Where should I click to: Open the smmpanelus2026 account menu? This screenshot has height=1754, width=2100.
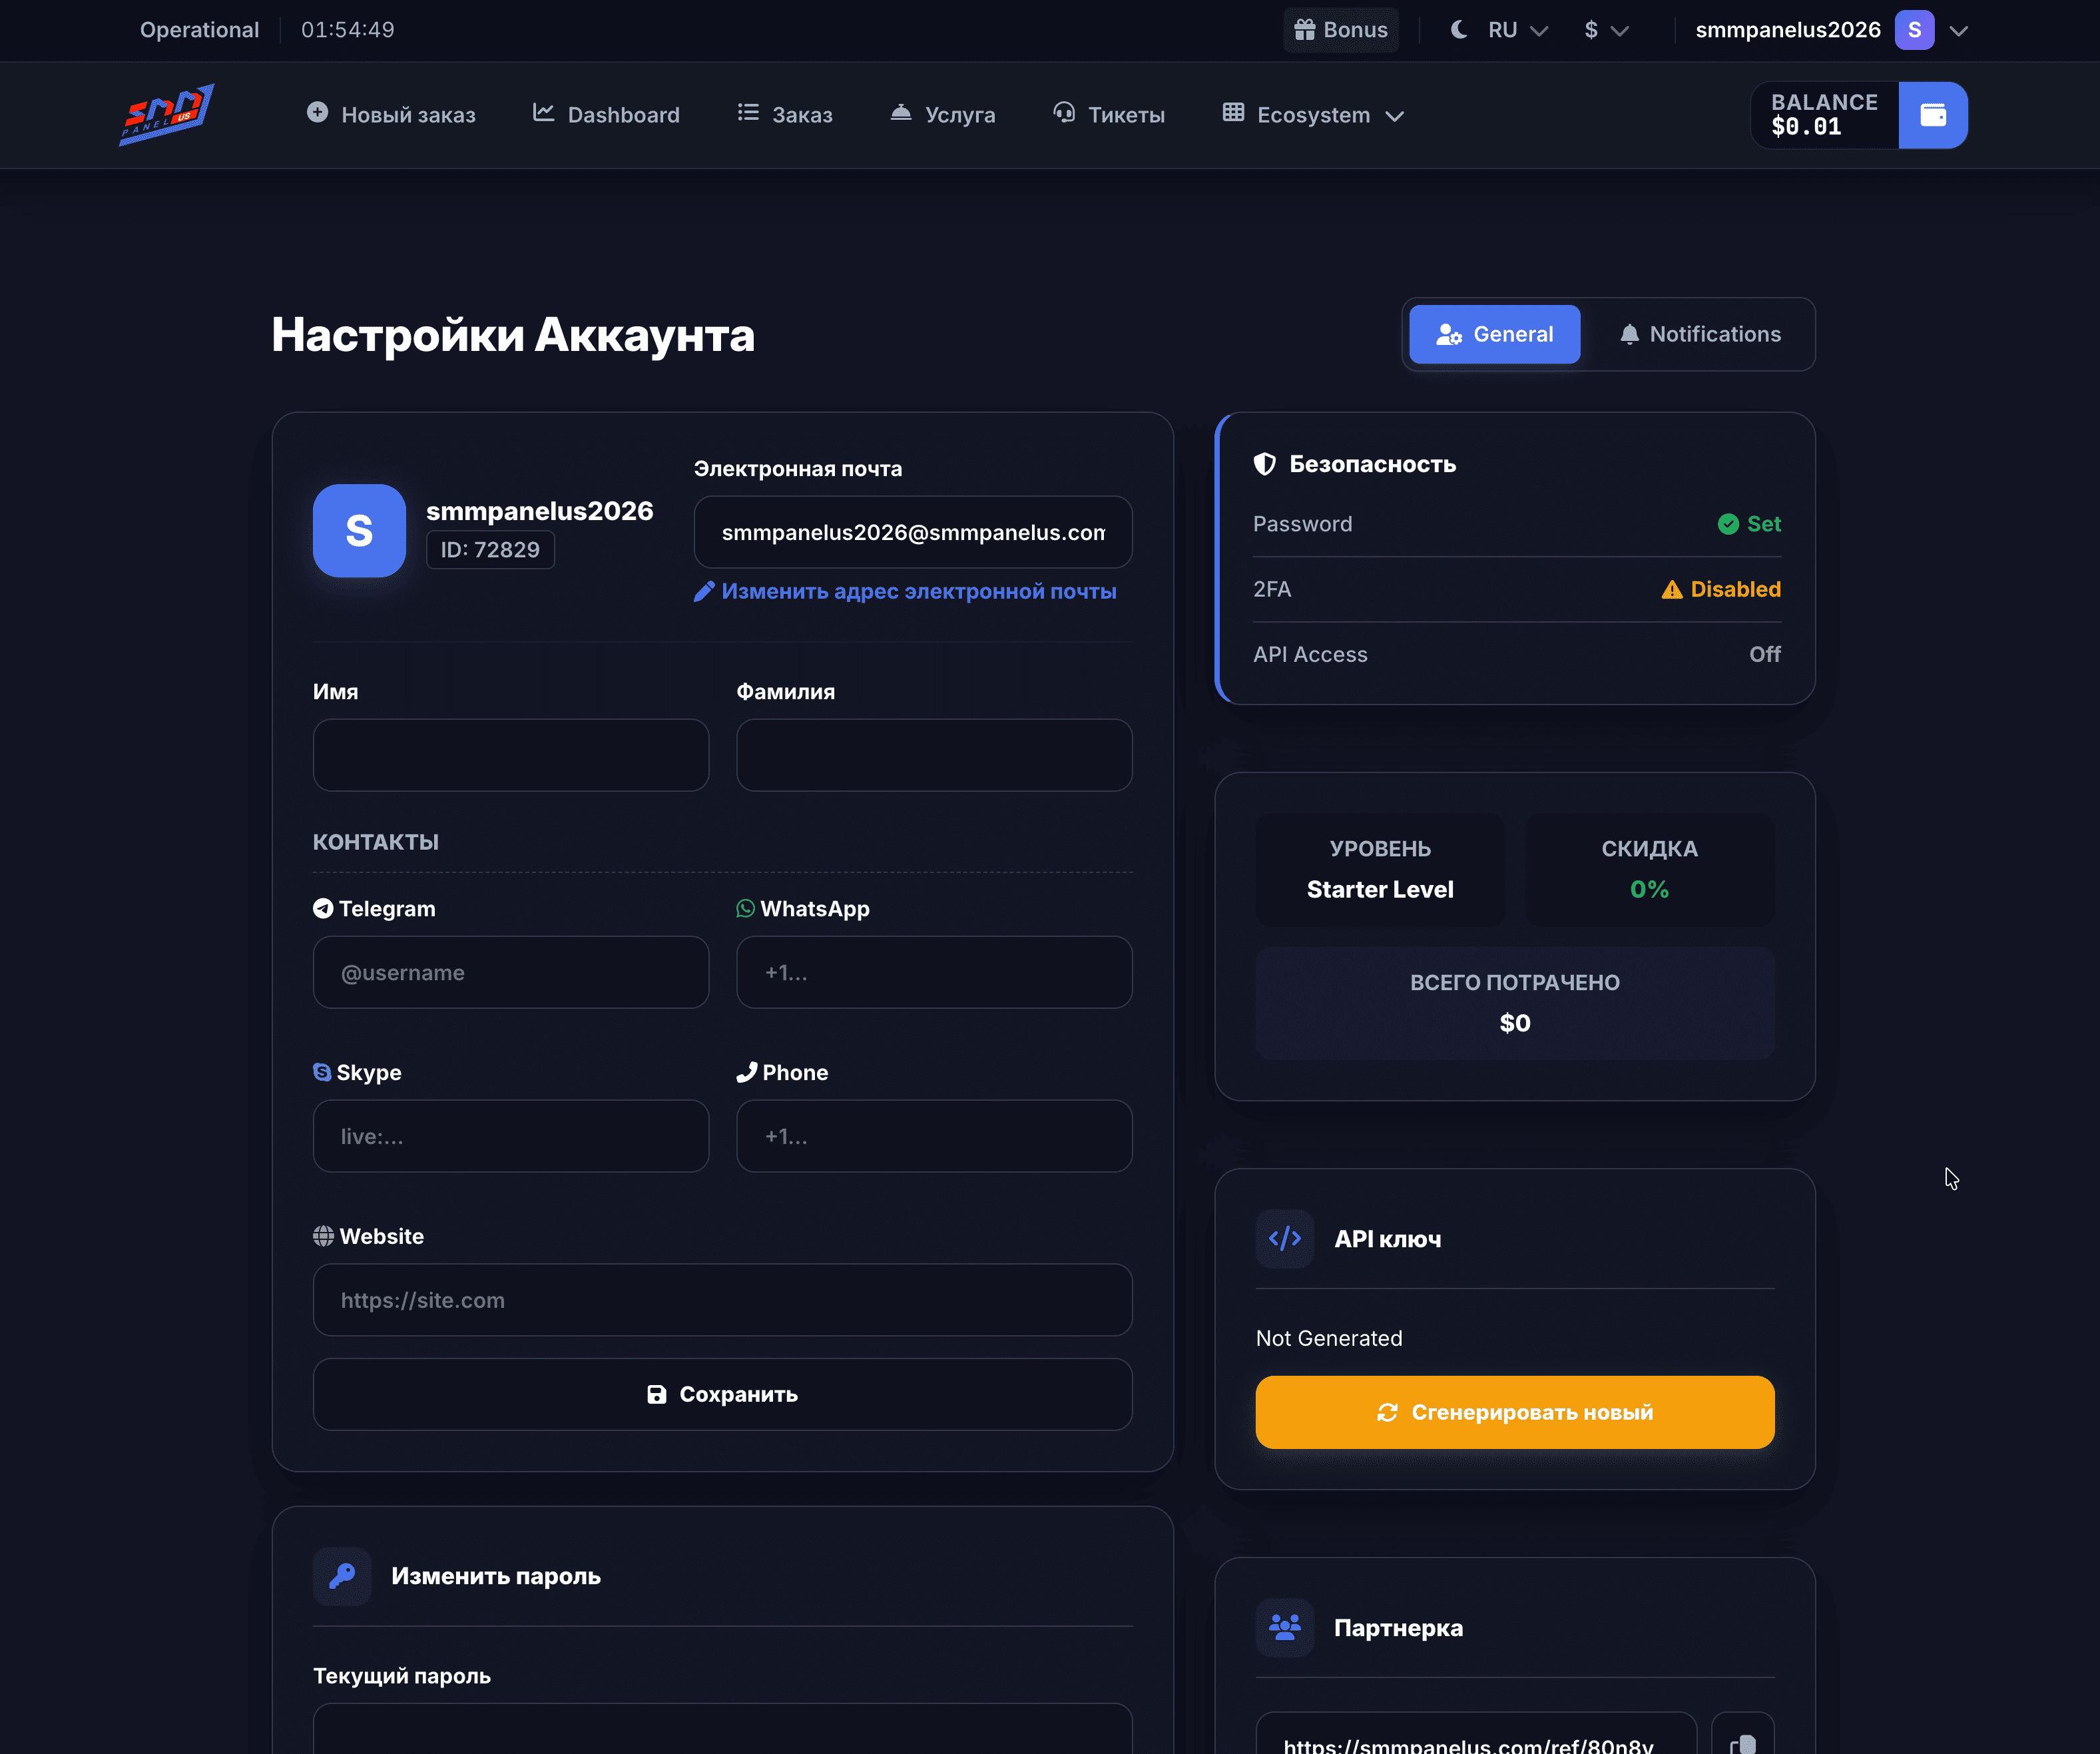click(1788, 29)
